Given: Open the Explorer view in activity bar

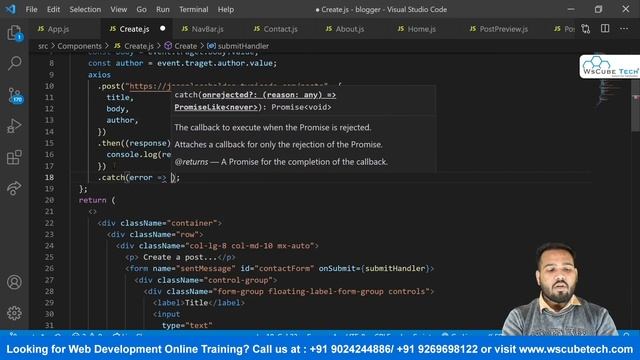Looking at the screenshot, I should click(14, 33).
